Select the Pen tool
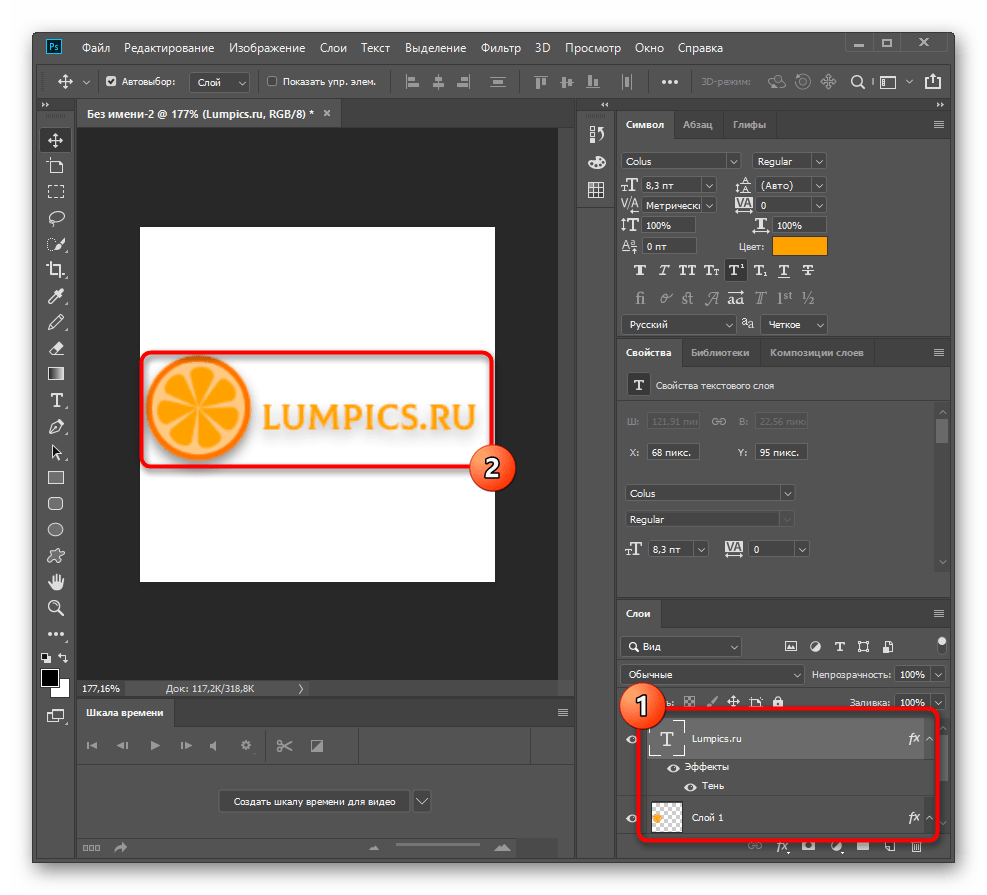This screenshot has height=895, width=987. pos(55,426)
